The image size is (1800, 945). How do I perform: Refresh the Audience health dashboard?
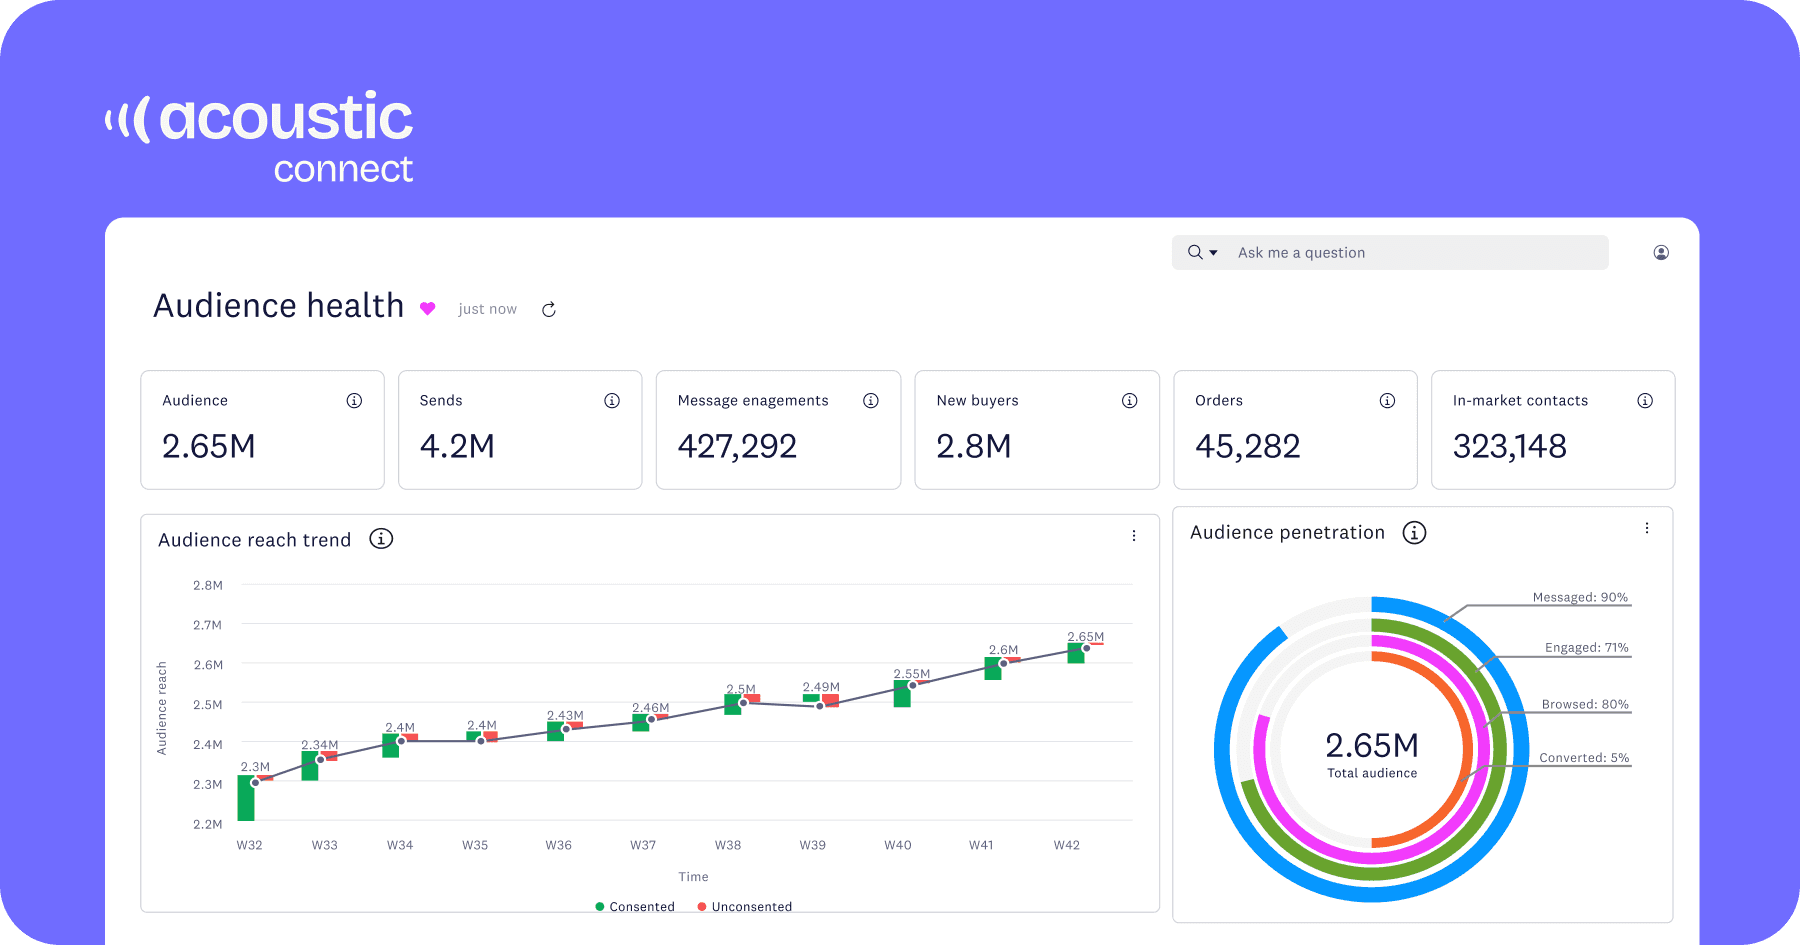549,309
